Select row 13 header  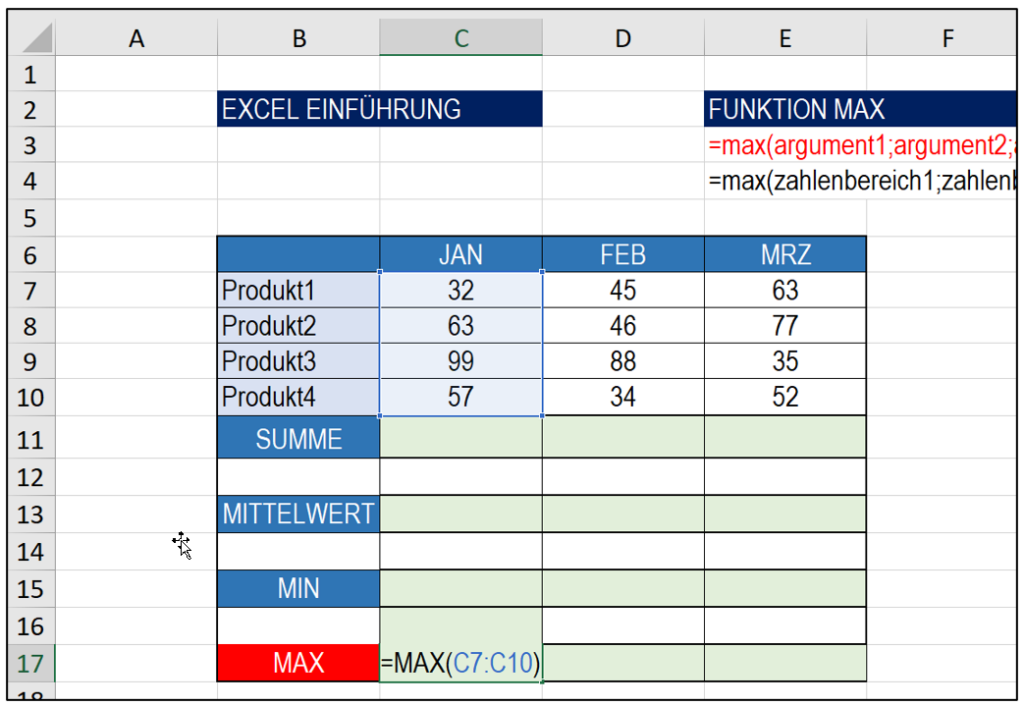pos(31,514)
